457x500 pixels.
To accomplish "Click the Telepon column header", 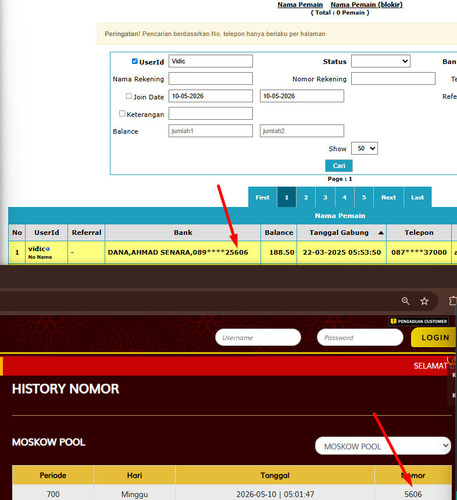I will point(419,233).
